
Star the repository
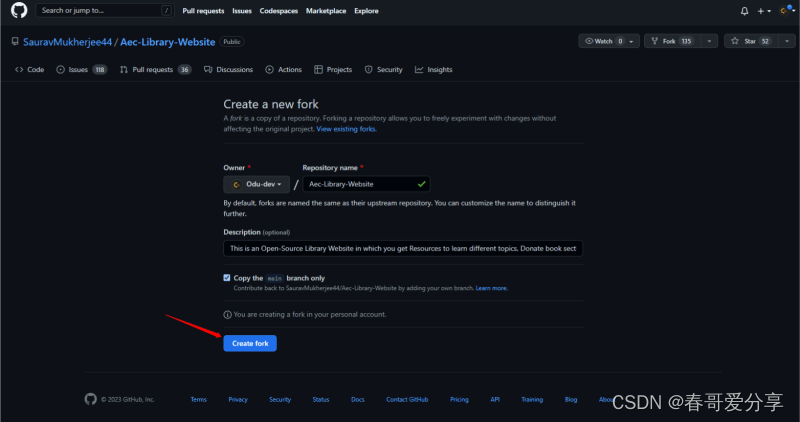(751, 41)
